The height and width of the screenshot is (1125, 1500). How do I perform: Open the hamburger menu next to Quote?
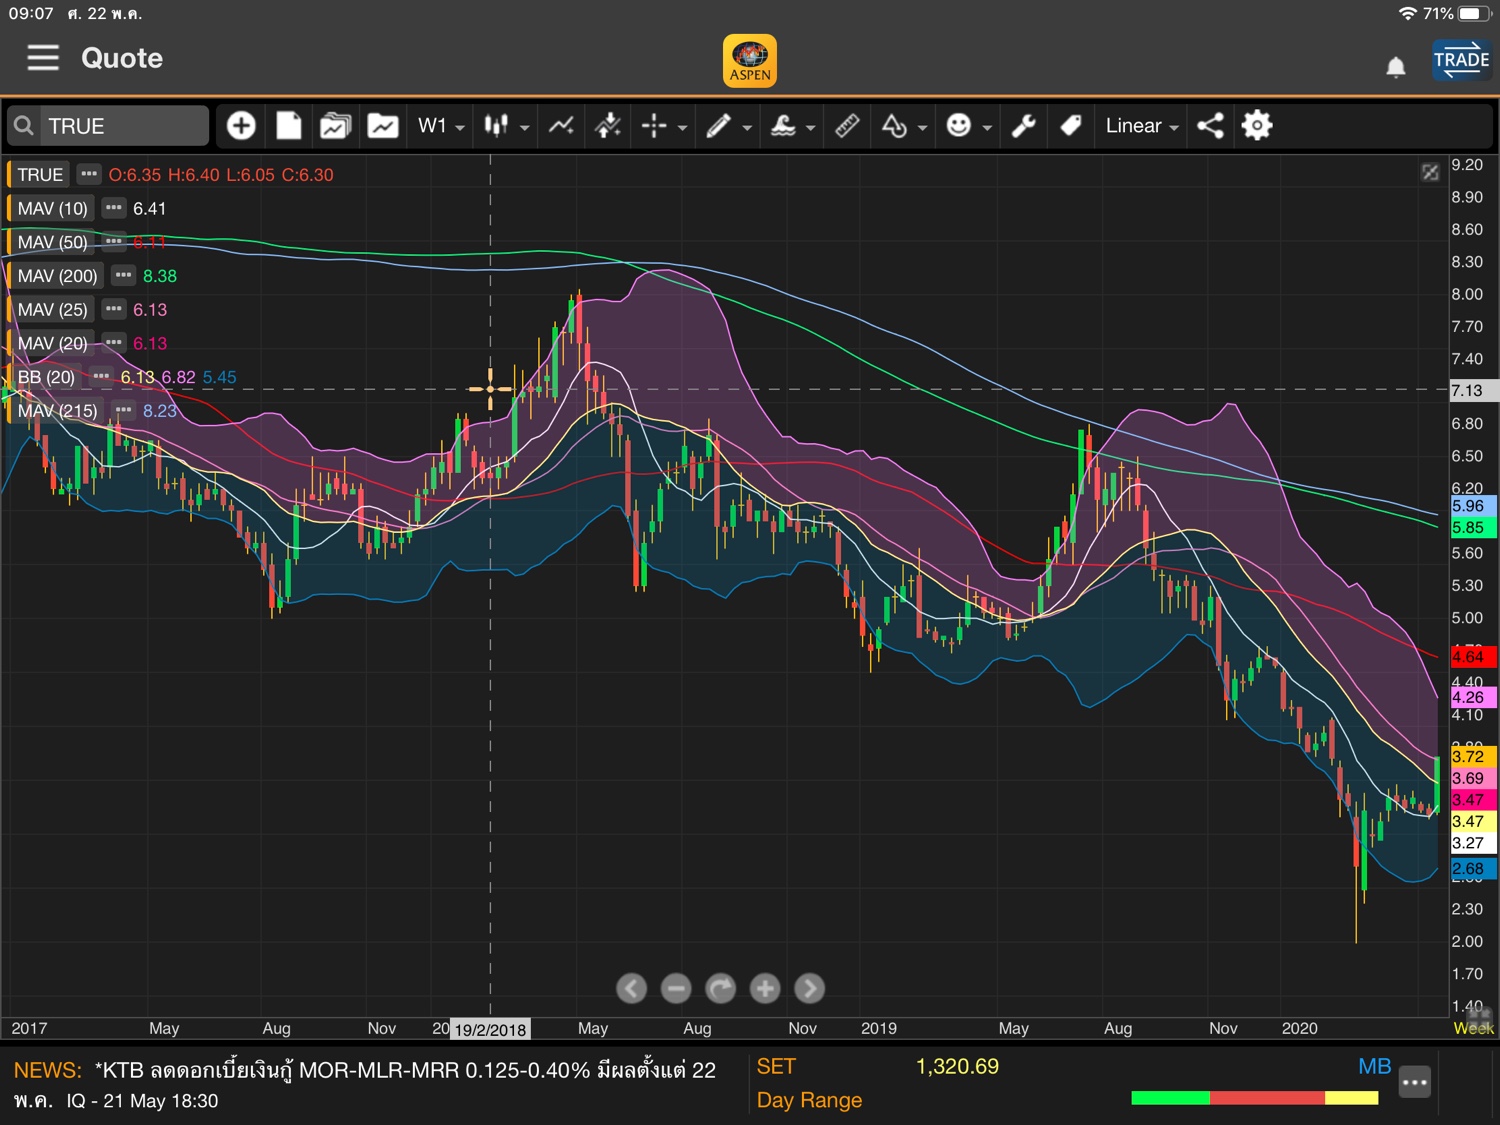point(43,58)
